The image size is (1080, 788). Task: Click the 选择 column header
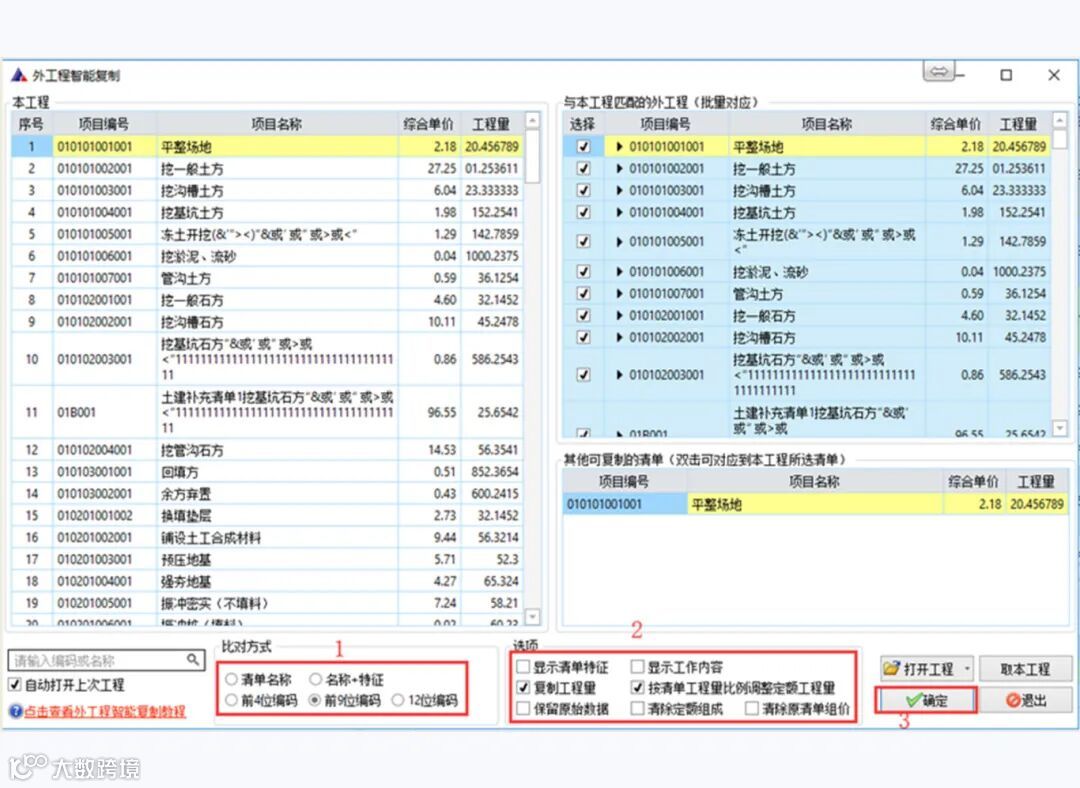pos(583,124)
